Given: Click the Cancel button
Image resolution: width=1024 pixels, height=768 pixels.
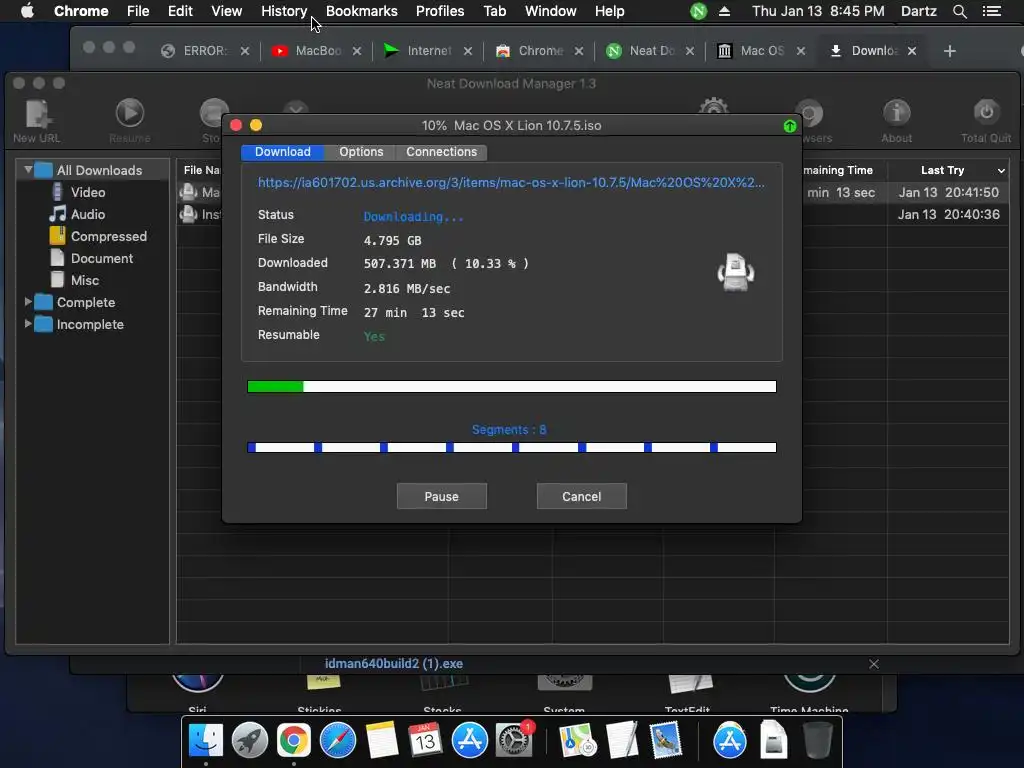Looking at the screenshot, I should 581,496.
